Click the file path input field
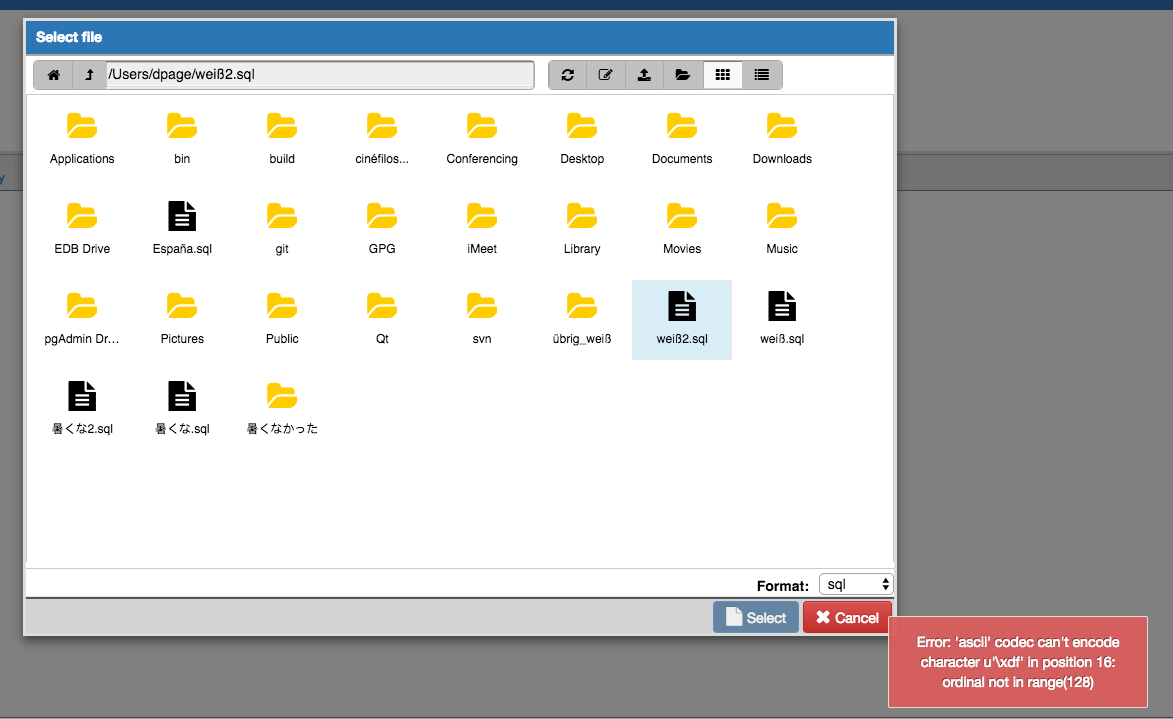1173x719 pixels. point(319,75)
